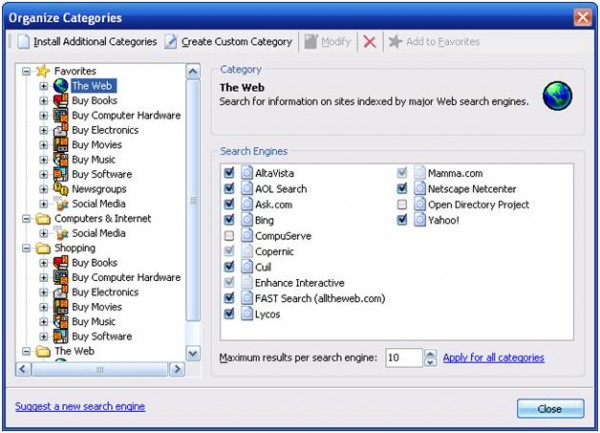This screenshot has width=600, height=433.
Task: Collapse The Web folder node at bottom
Action: click(x=26, y=351)
